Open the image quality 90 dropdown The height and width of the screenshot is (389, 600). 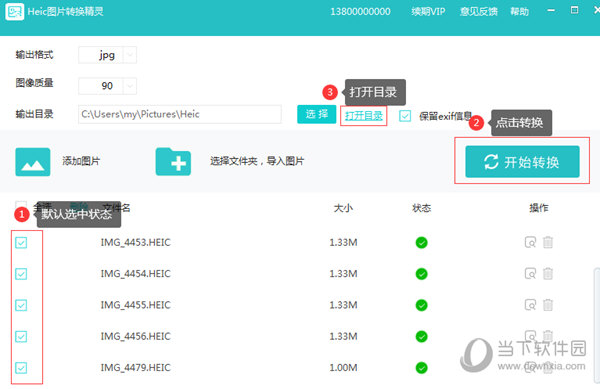108,86
